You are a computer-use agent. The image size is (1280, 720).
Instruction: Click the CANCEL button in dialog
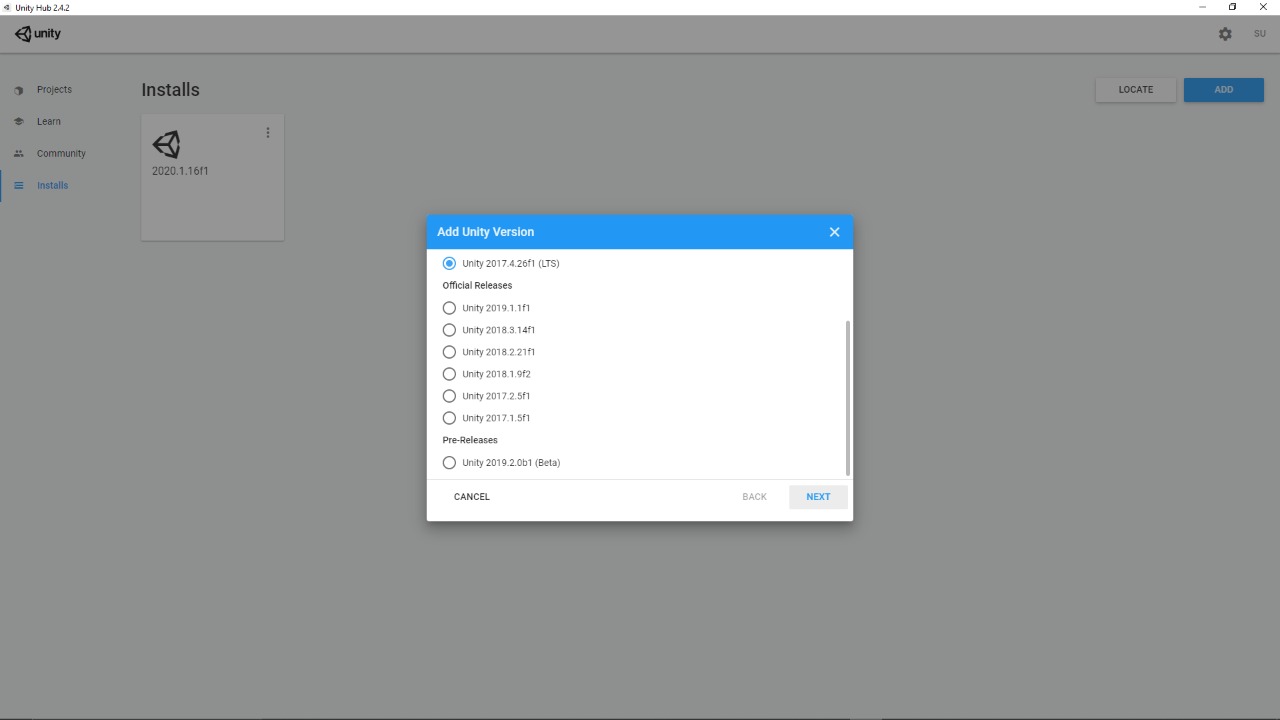click(x=472, y=497)
